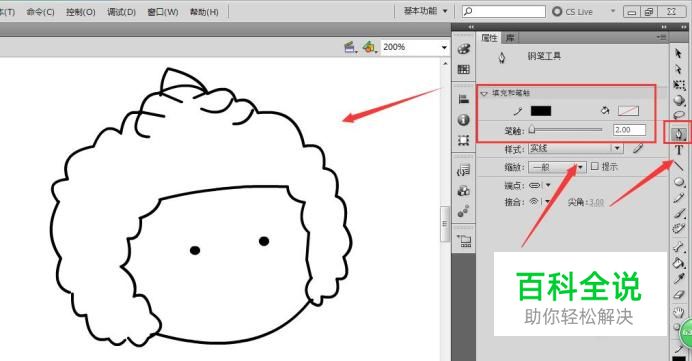This screenshot has height=361, width=692.
Task: Open the 控制(O) menu
Action: (x=80, y=12)
